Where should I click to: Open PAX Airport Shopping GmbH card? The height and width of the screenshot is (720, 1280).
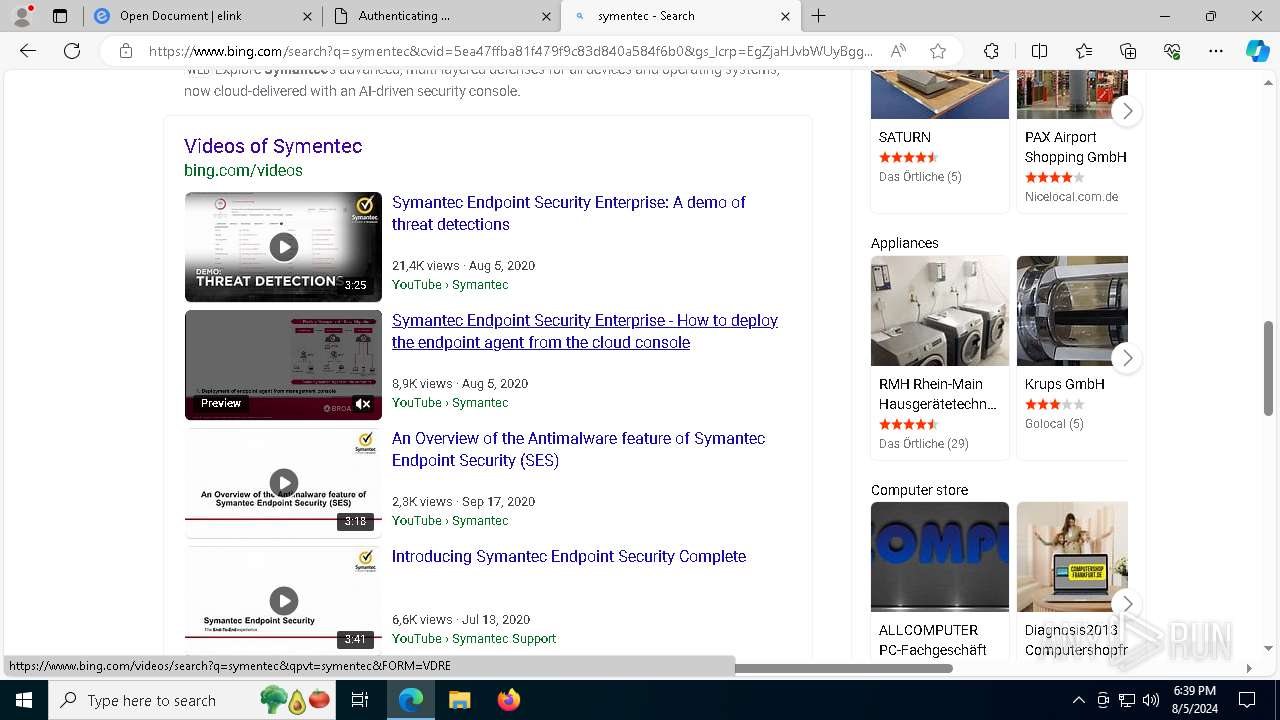(x=1072, y=140)
